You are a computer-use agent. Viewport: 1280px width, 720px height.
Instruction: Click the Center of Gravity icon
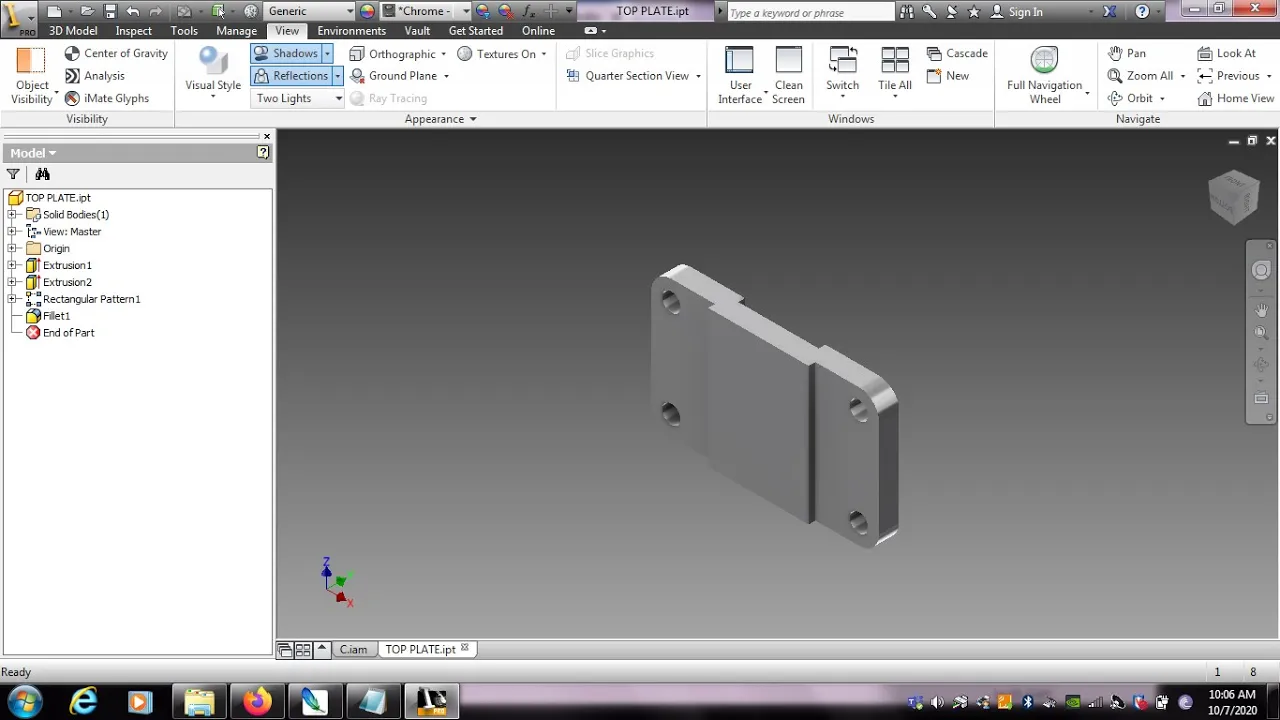(x=72, y=53)
